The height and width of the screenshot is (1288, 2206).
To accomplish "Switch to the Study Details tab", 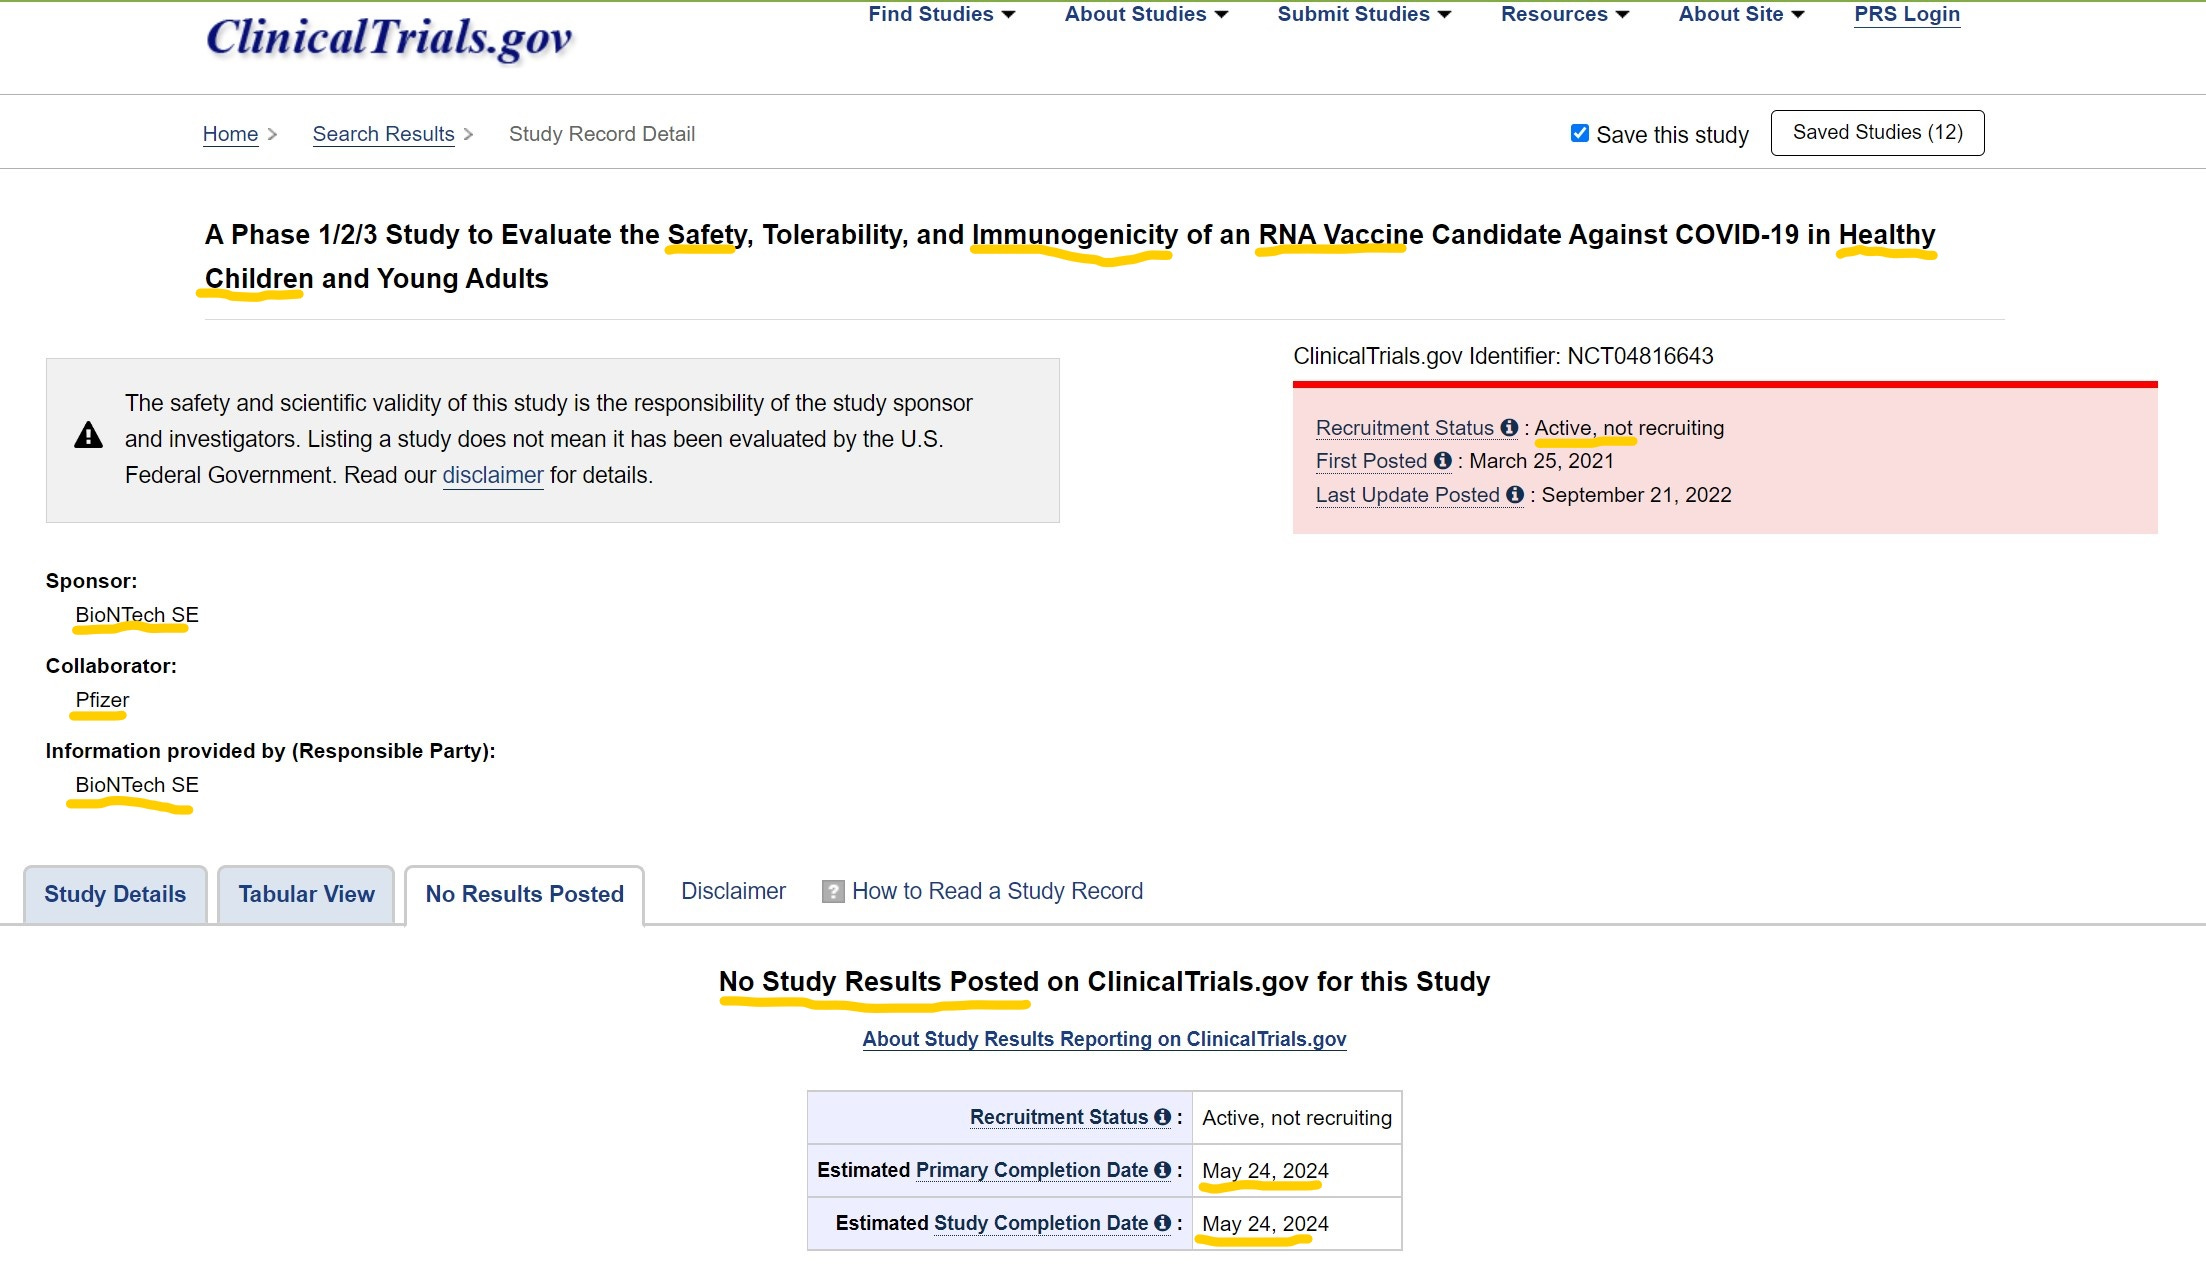I will [115, 894].
